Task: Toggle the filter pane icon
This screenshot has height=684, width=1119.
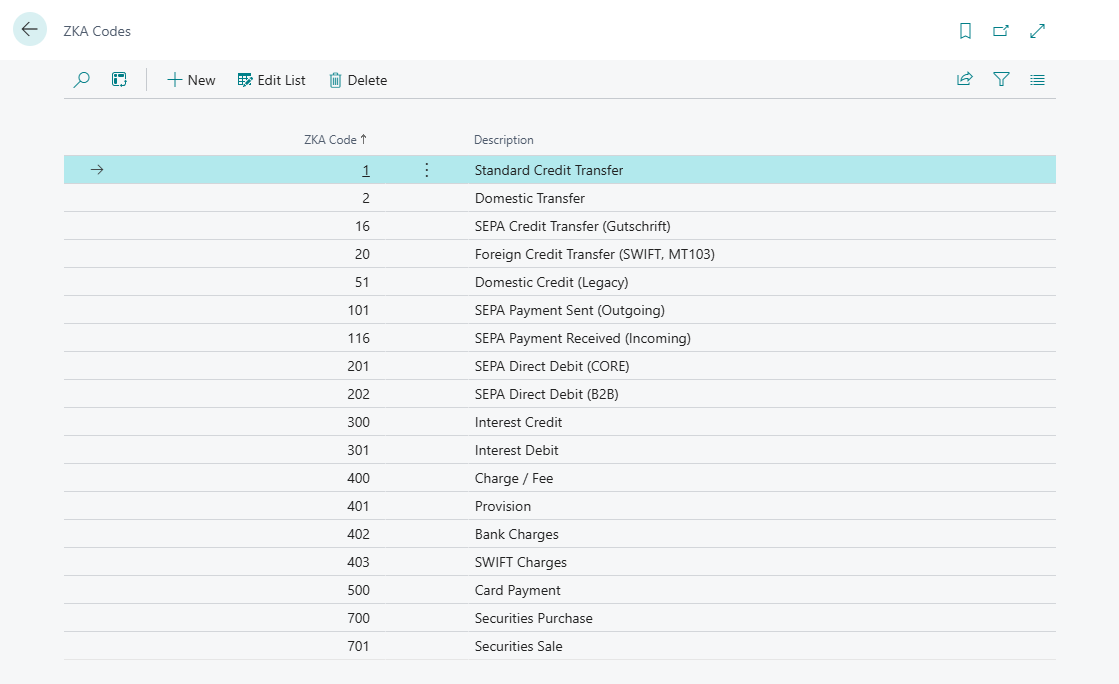Action: pyautogui.click(x=1001, y=80)
